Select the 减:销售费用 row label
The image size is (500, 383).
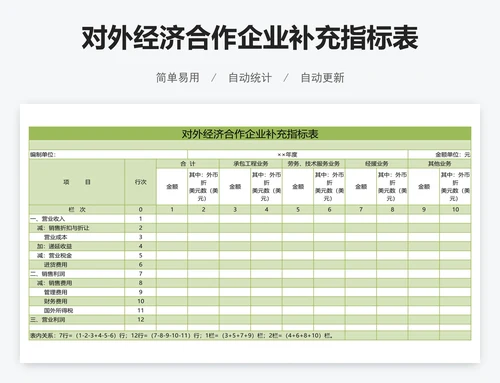pos(77,283)
